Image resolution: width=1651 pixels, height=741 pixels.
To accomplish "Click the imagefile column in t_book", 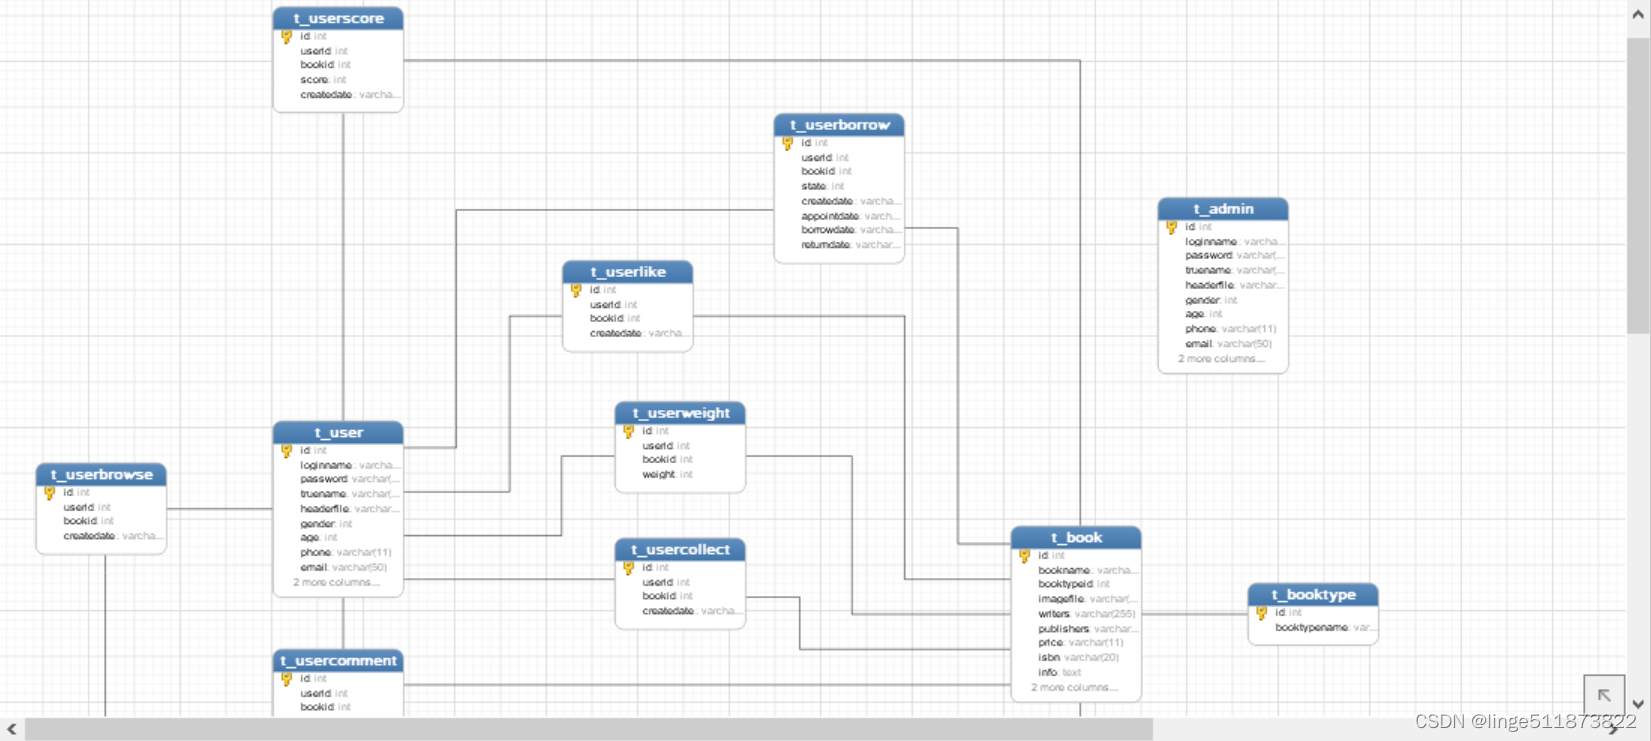I will 1087,599.
